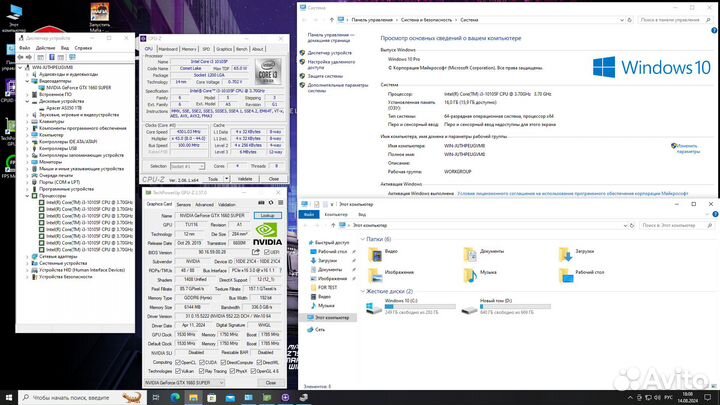720x405 pixels.
Task: Toggle the OpenGL 4.6 checkbox in GPU-Z
Action: pyautogui.click(x=253, y=371)
